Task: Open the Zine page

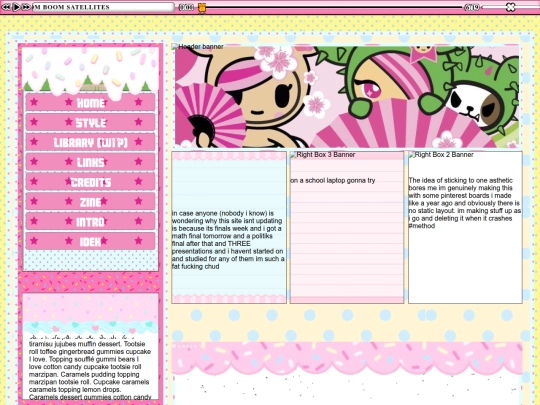Action: click(x=90, y=202)
